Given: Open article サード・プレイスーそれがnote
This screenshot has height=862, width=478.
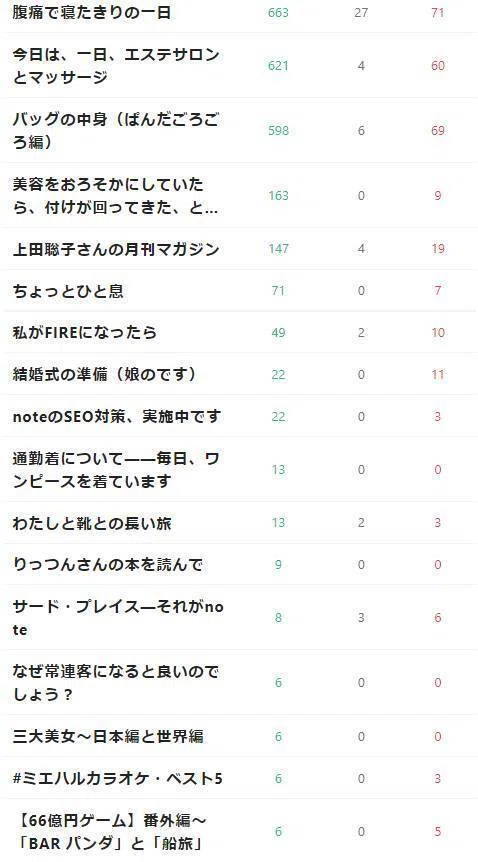Looking at the screenshot, I should coord(118,618).
